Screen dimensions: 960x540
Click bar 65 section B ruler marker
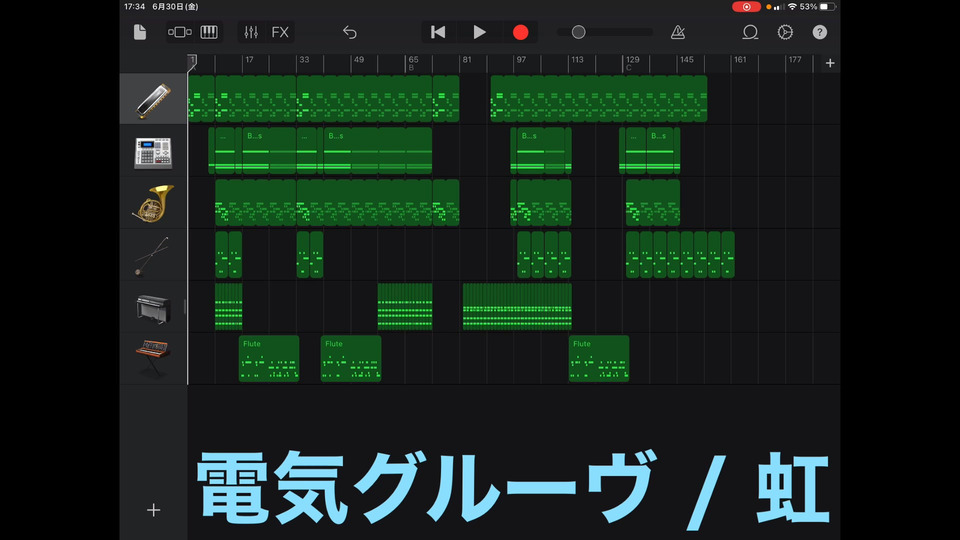(x=413, y=63)
